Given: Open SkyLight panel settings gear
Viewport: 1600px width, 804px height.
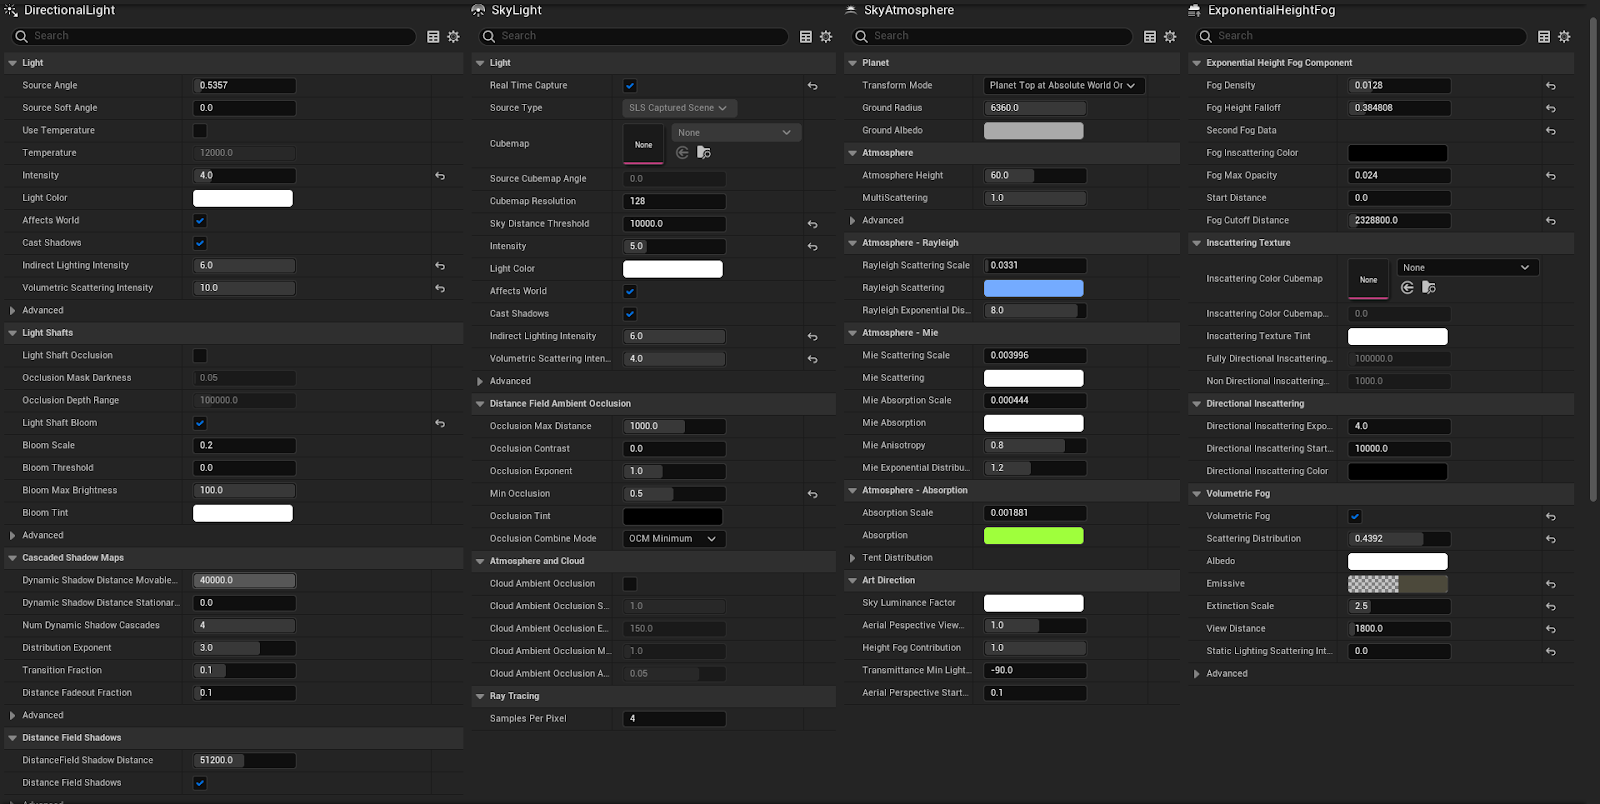Looking at the screenshot, I should [x=826, y=36].
